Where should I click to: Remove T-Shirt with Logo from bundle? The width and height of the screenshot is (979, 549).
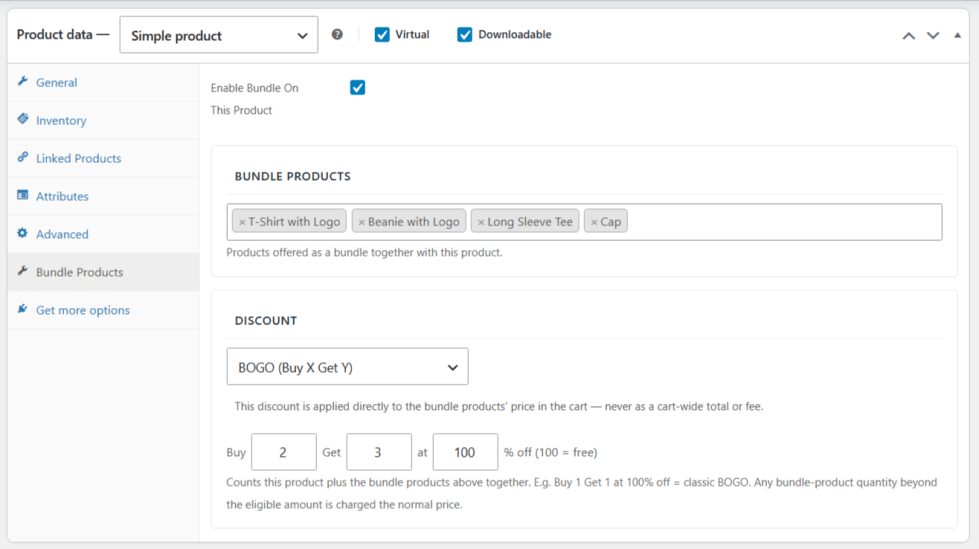pos(242,222)
